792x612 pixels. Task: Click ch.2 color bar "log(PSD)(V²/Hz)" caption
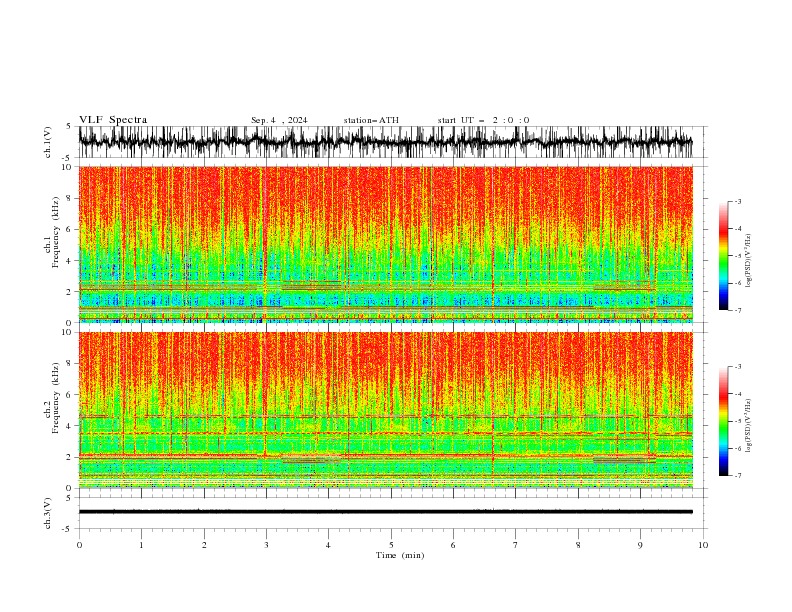(x=749, y=426)
